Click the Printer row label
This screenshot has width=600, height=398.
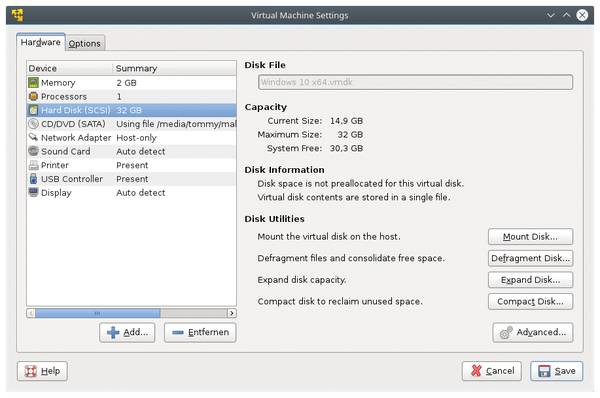55,165
